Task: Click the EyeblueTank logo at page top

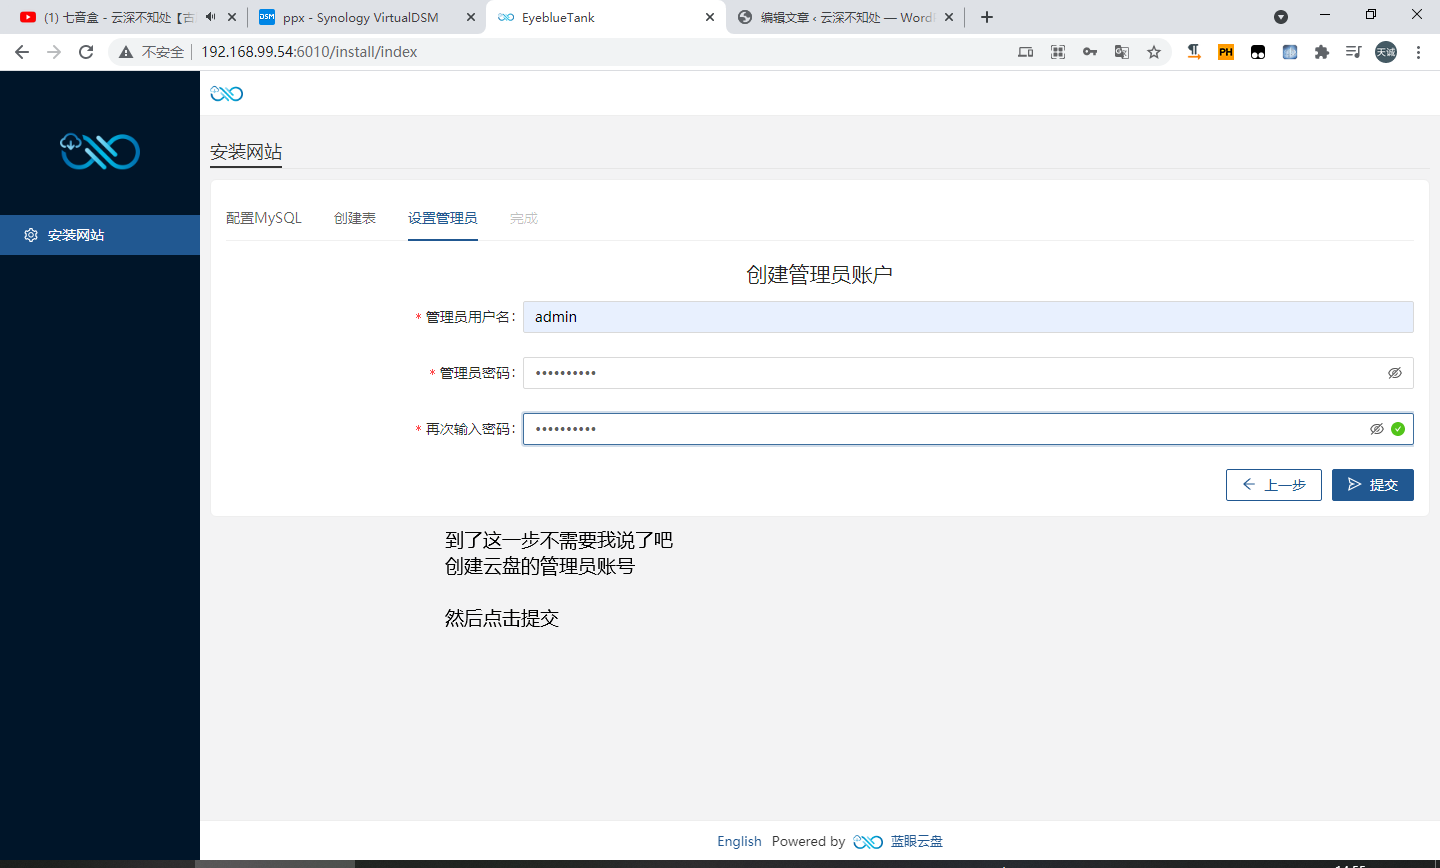Action: pyautogui.click(x=226, y=92)
